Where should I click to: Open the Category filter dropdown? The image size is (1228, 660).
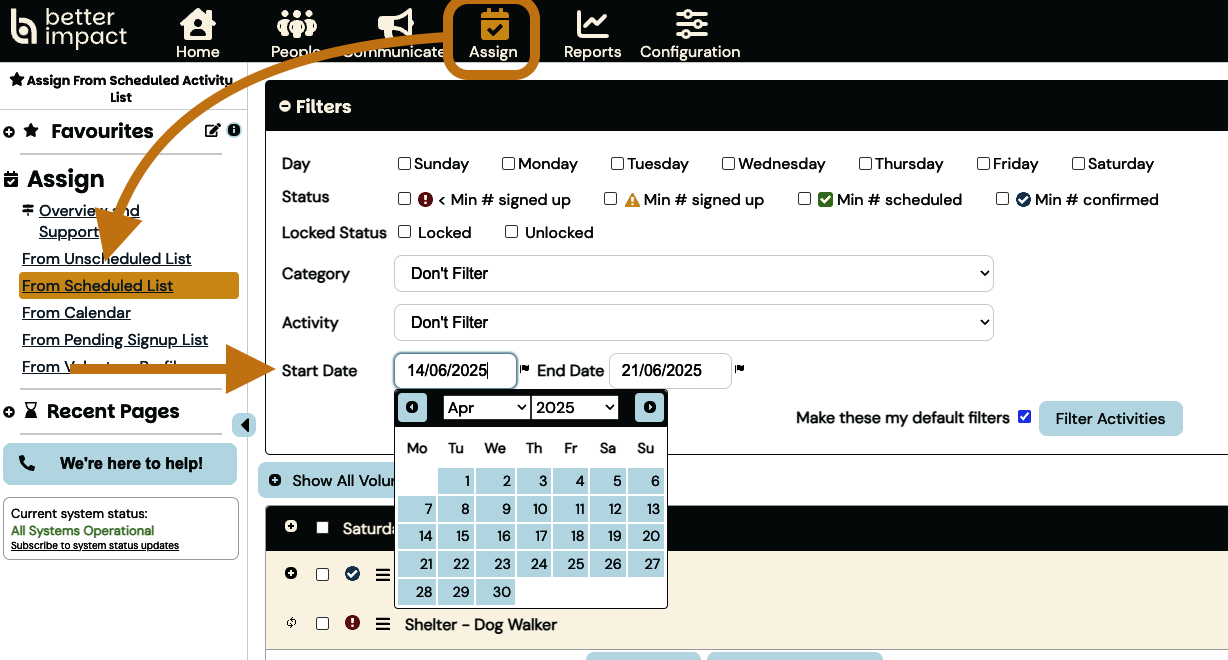693,273
